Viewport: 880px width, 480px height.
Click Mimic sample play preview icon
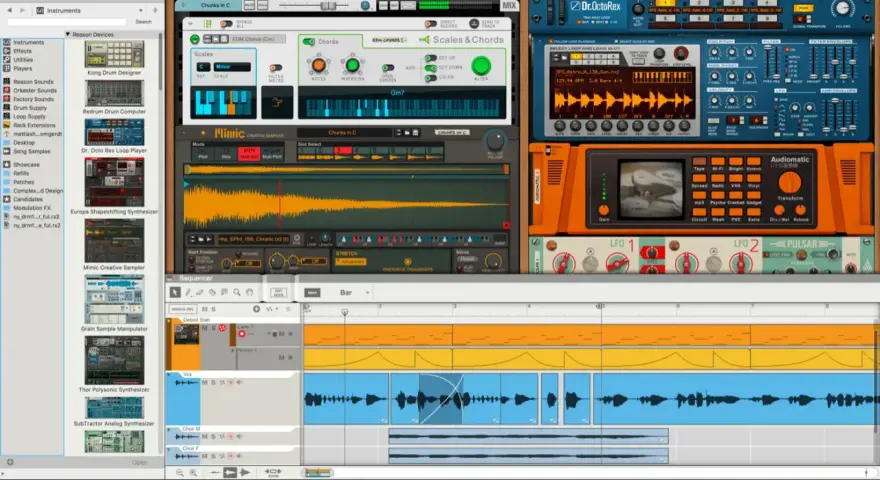pos(209,239)
